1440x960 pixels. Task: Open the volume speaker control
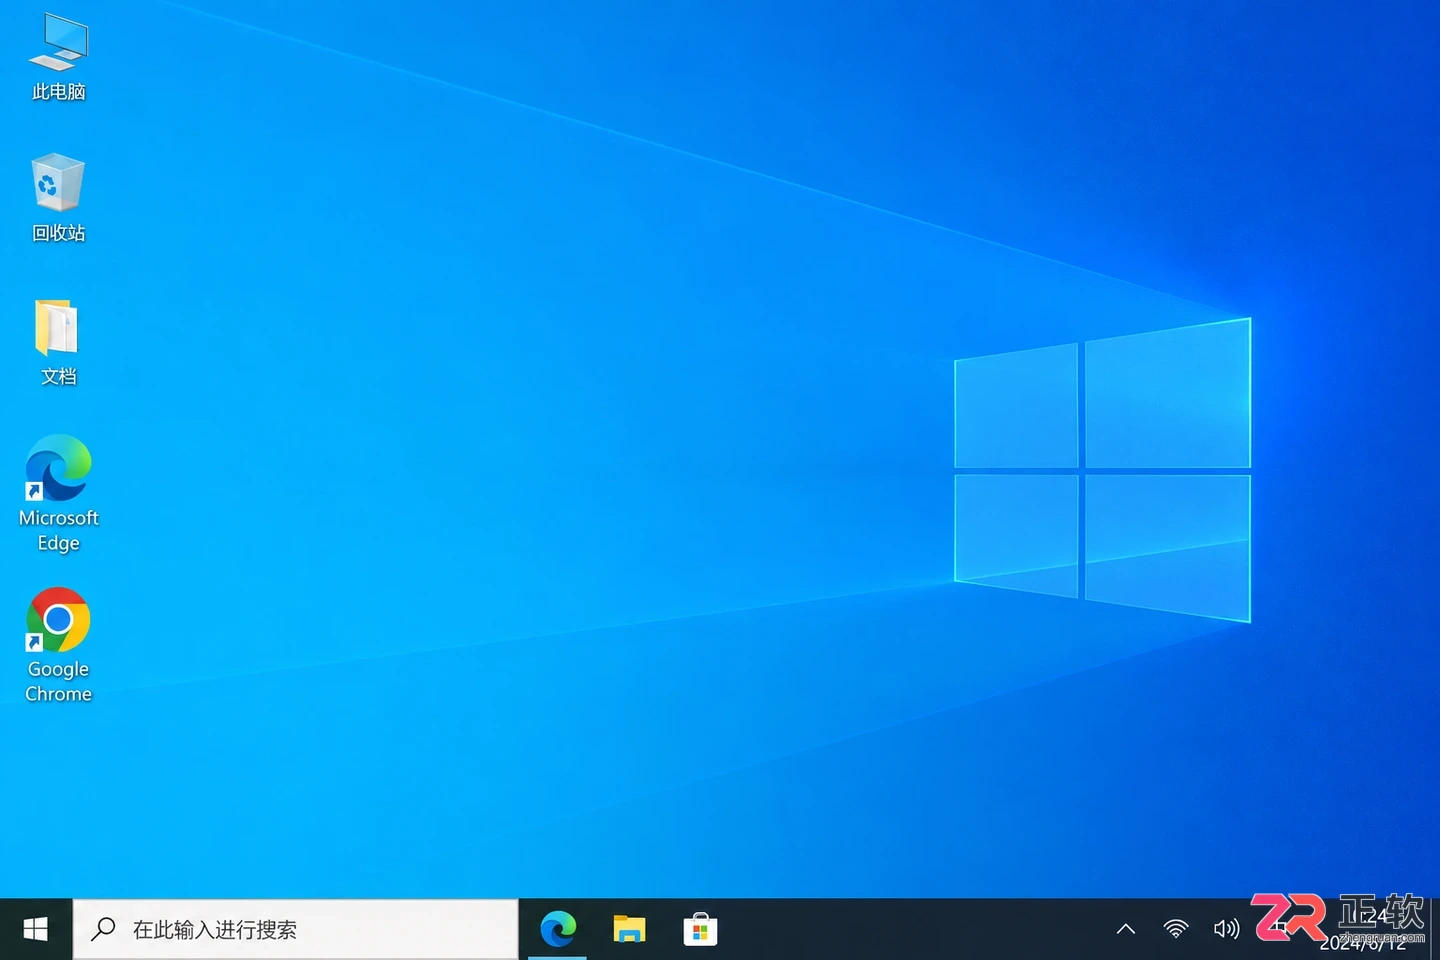click(x=1226, y=929)
